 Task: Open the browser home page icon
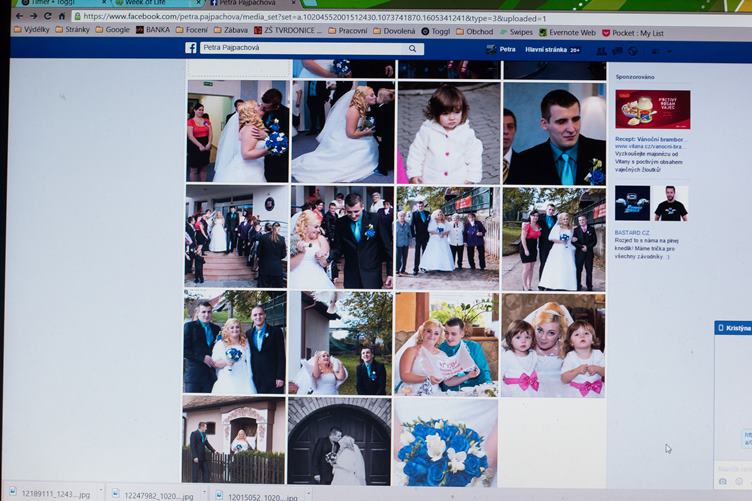pyautogui.click(x=62, y=16)
